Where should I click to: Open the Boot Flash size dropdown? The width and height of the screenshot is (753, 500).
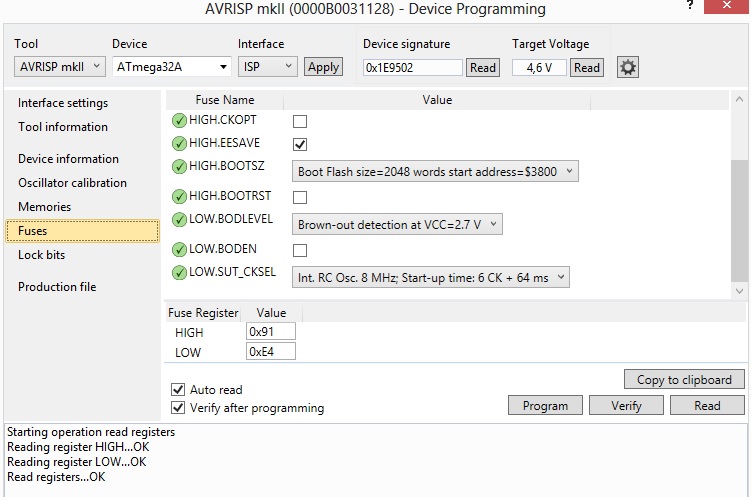tap(435, 171)
